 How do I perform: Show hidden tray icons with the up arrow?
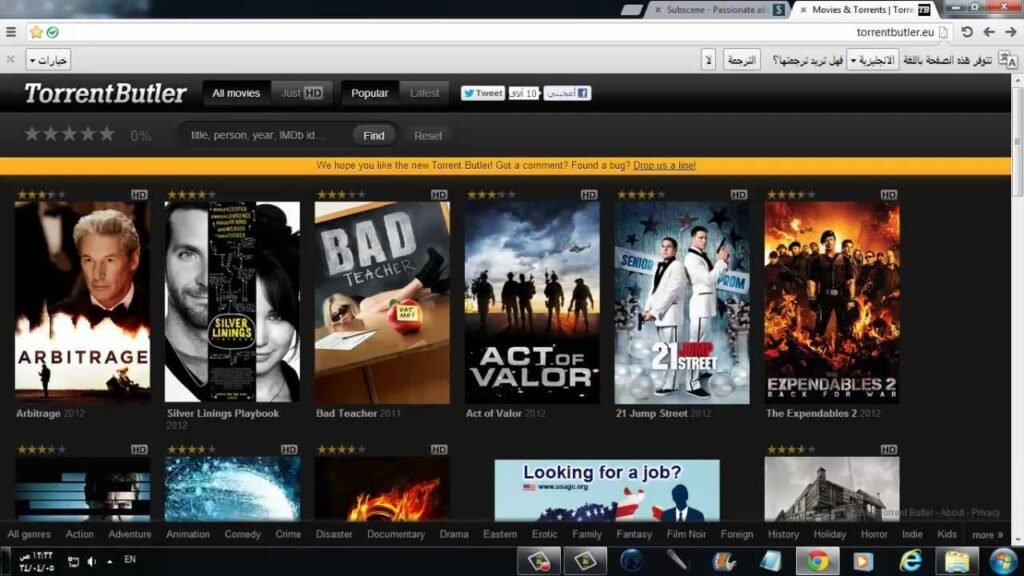click(x=110, y=561)
